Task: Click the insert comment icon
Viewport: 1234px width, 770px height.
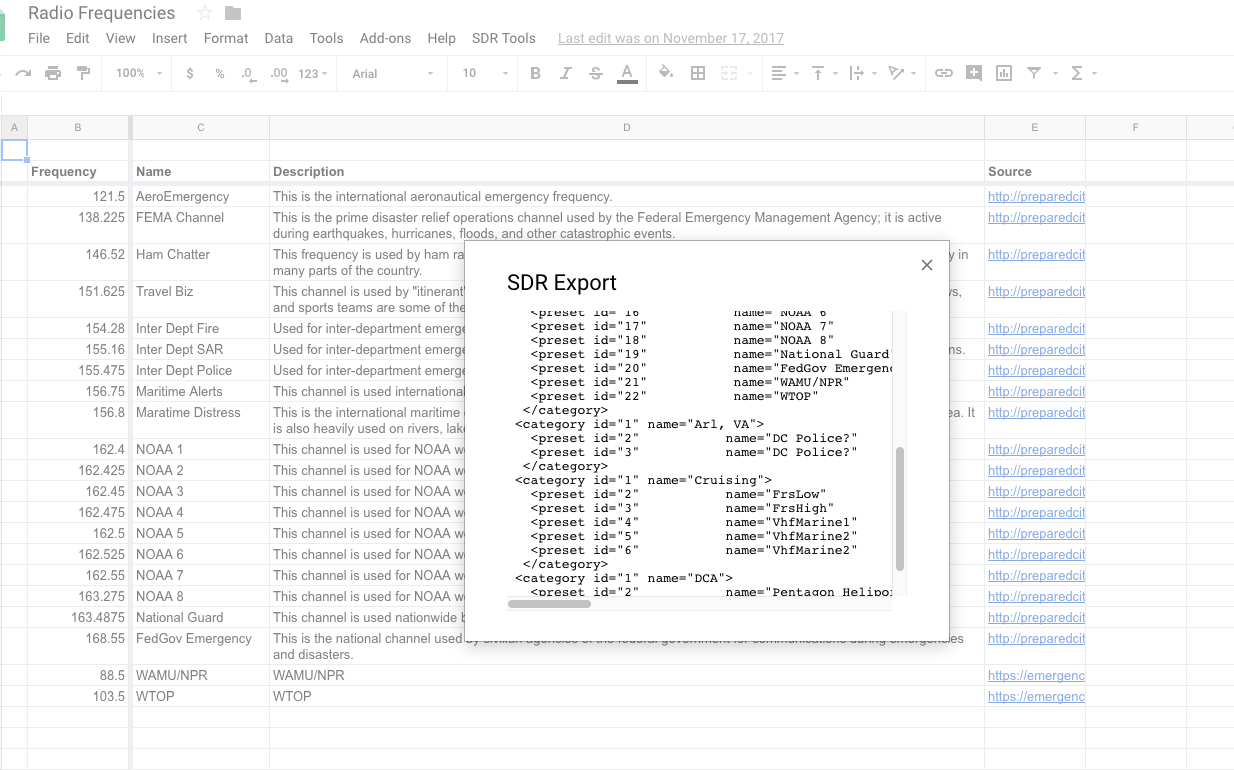Action: [x=974, y=73]
